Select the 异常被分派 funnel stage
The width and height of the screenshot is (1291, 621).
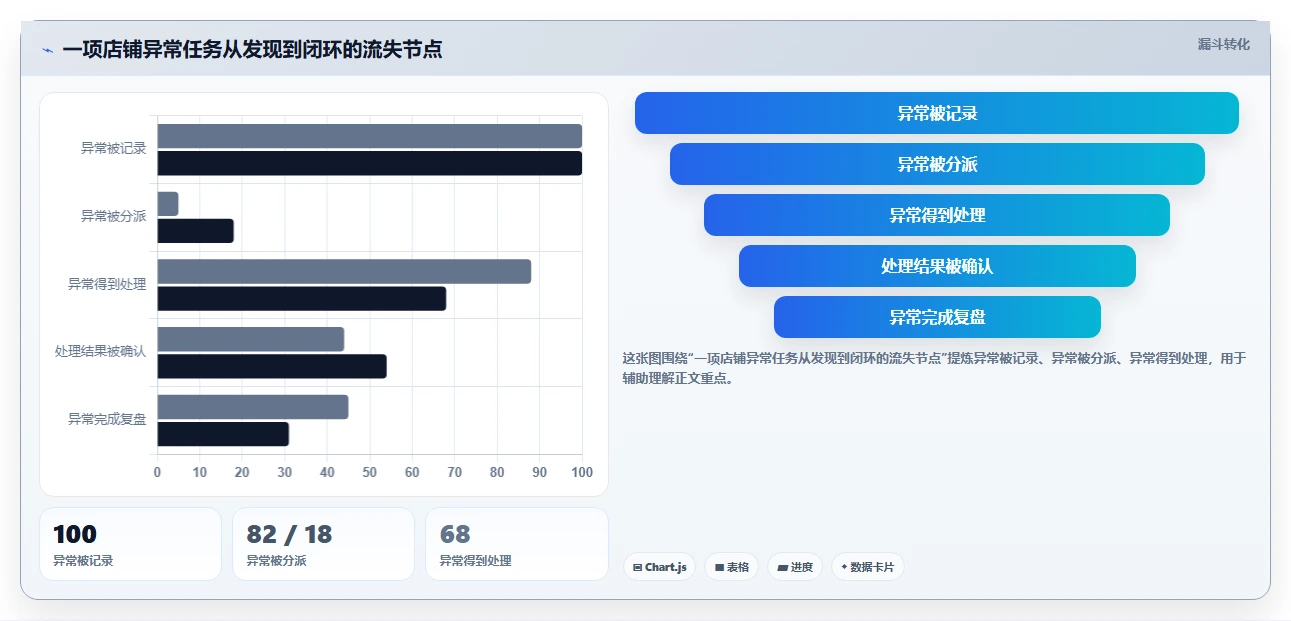point(937,164)
